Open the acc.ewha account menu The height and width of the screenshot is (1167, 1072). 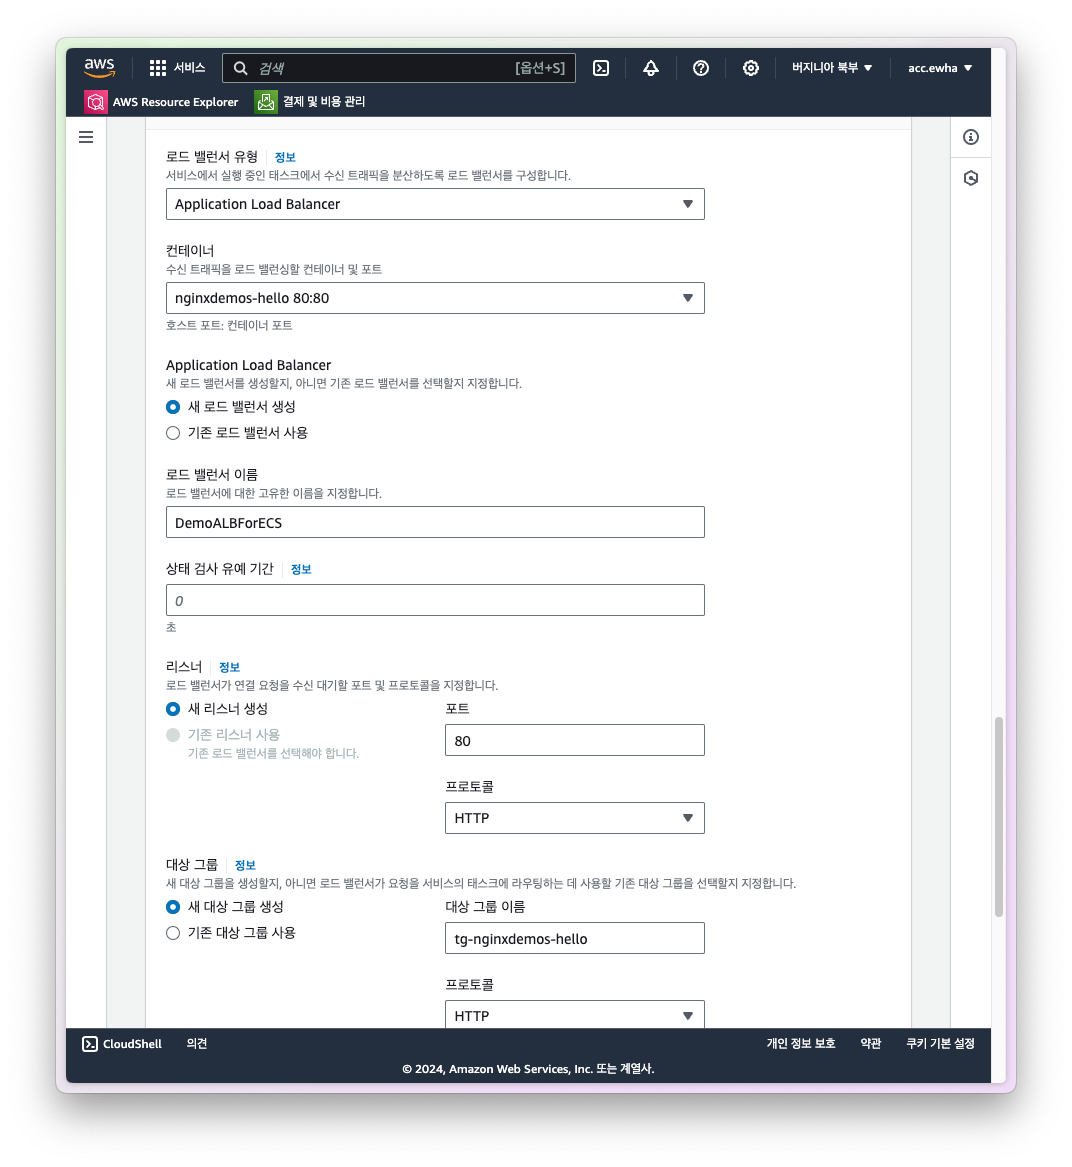[939, 68]
